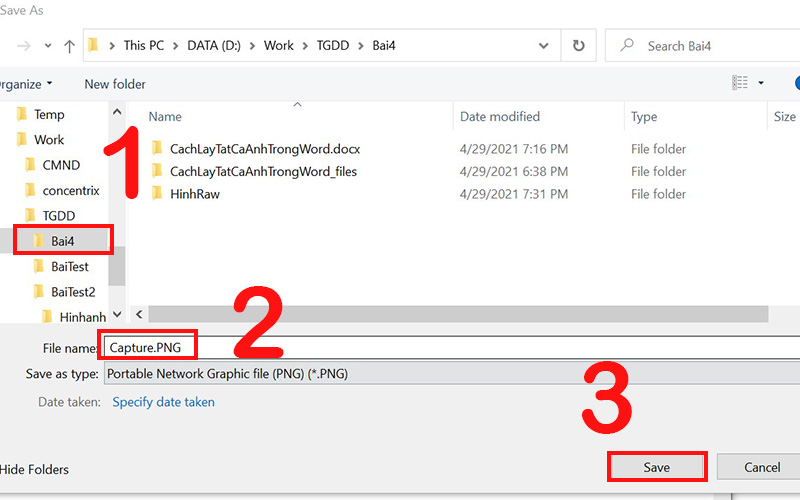800x500 pixels.
Task: Select the TGDD folder in tree
Action: [59, 216]
